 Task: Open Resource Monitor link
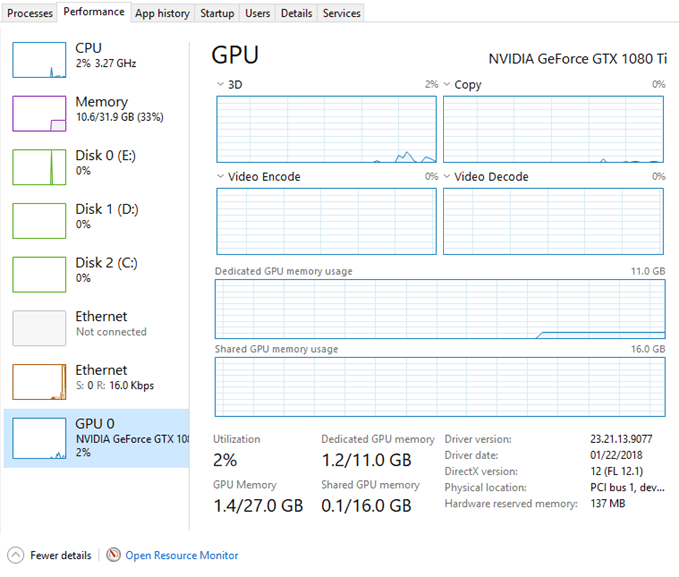point(181,555)
